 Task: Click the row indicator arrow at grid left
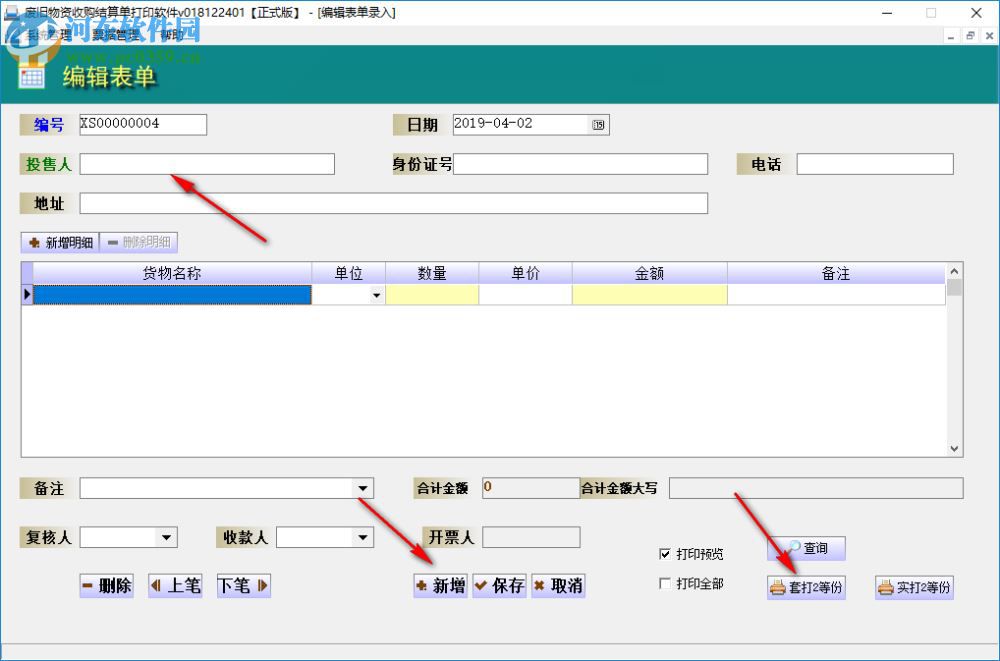(x=27, y=295)
